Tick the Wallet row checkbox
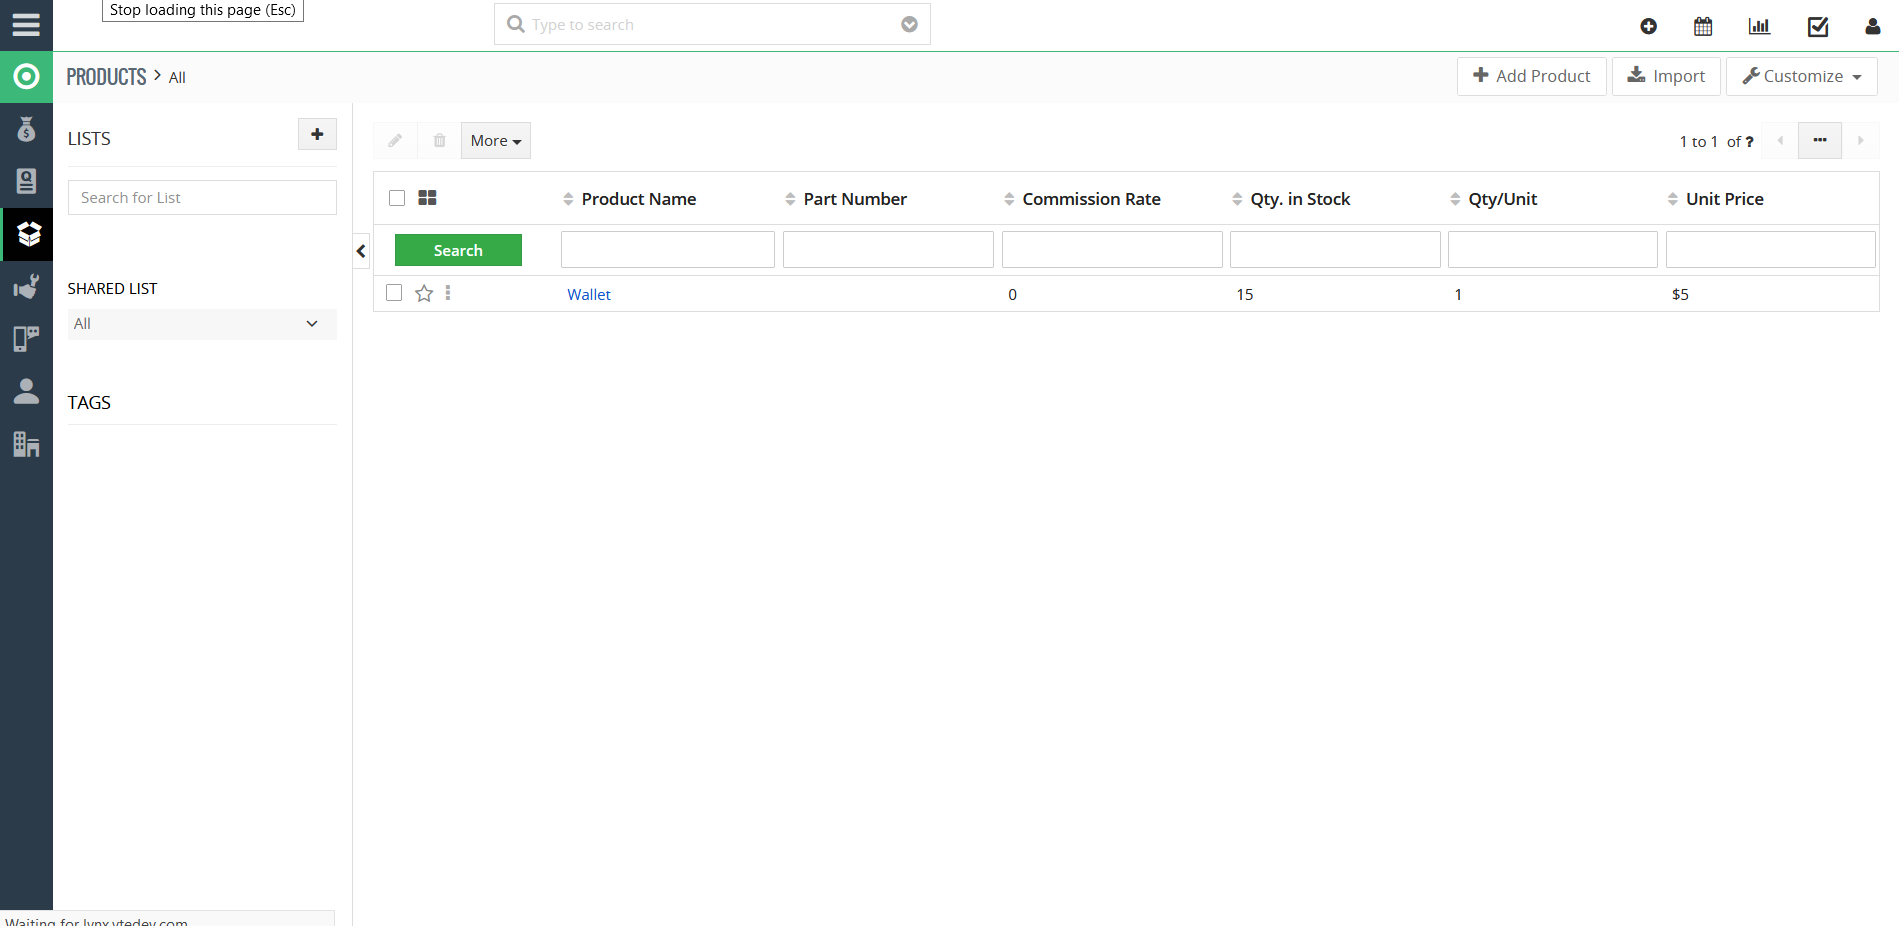This screenshot has height=926, width=1899. point(394,293)
